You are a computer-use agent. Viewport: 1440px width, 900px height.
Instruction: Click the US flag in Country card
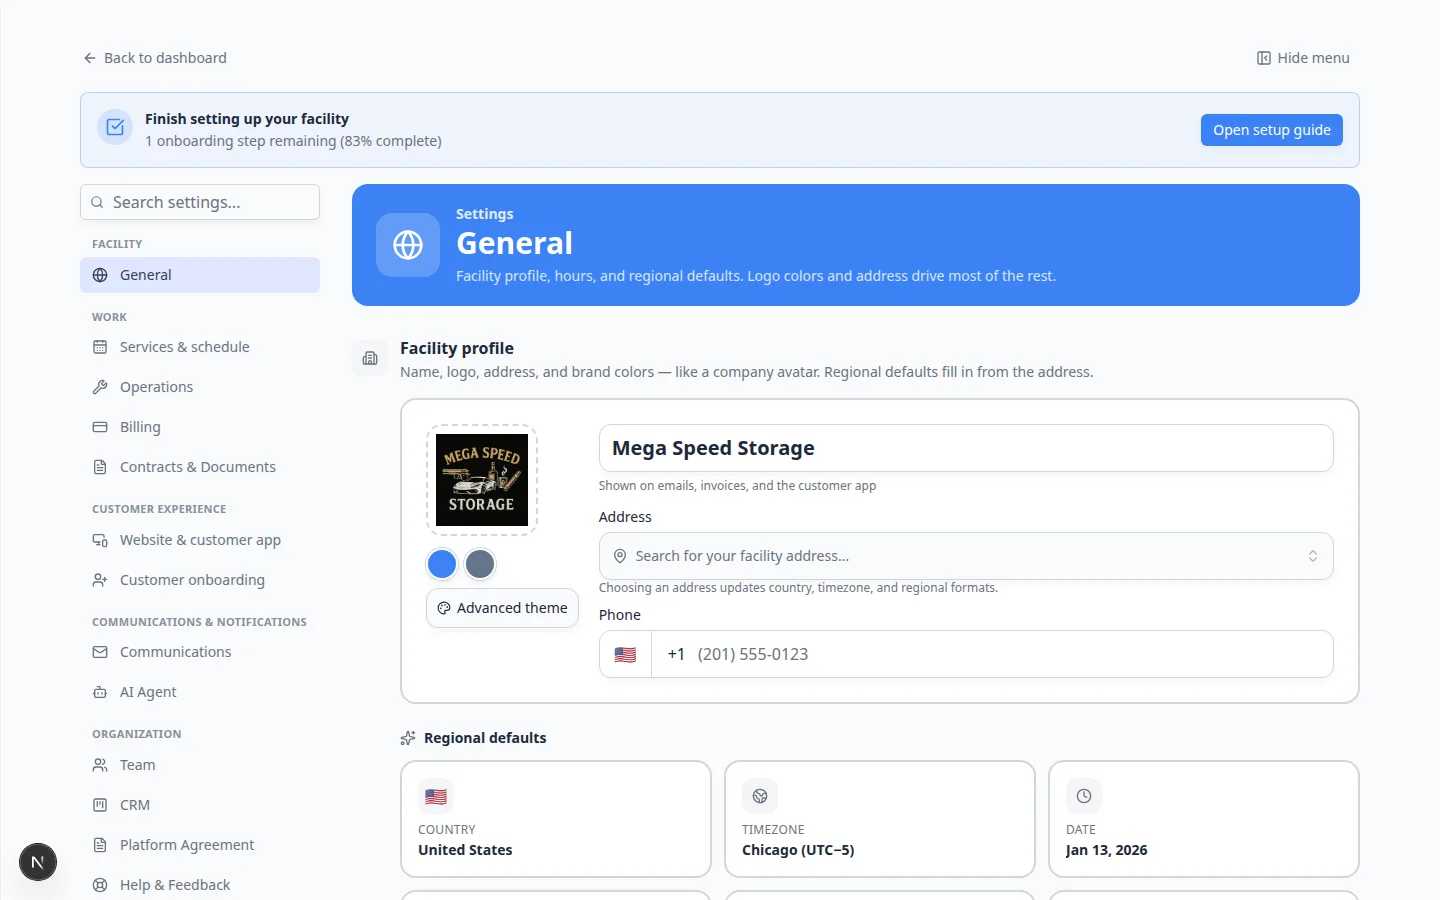(x=436, y=796)
